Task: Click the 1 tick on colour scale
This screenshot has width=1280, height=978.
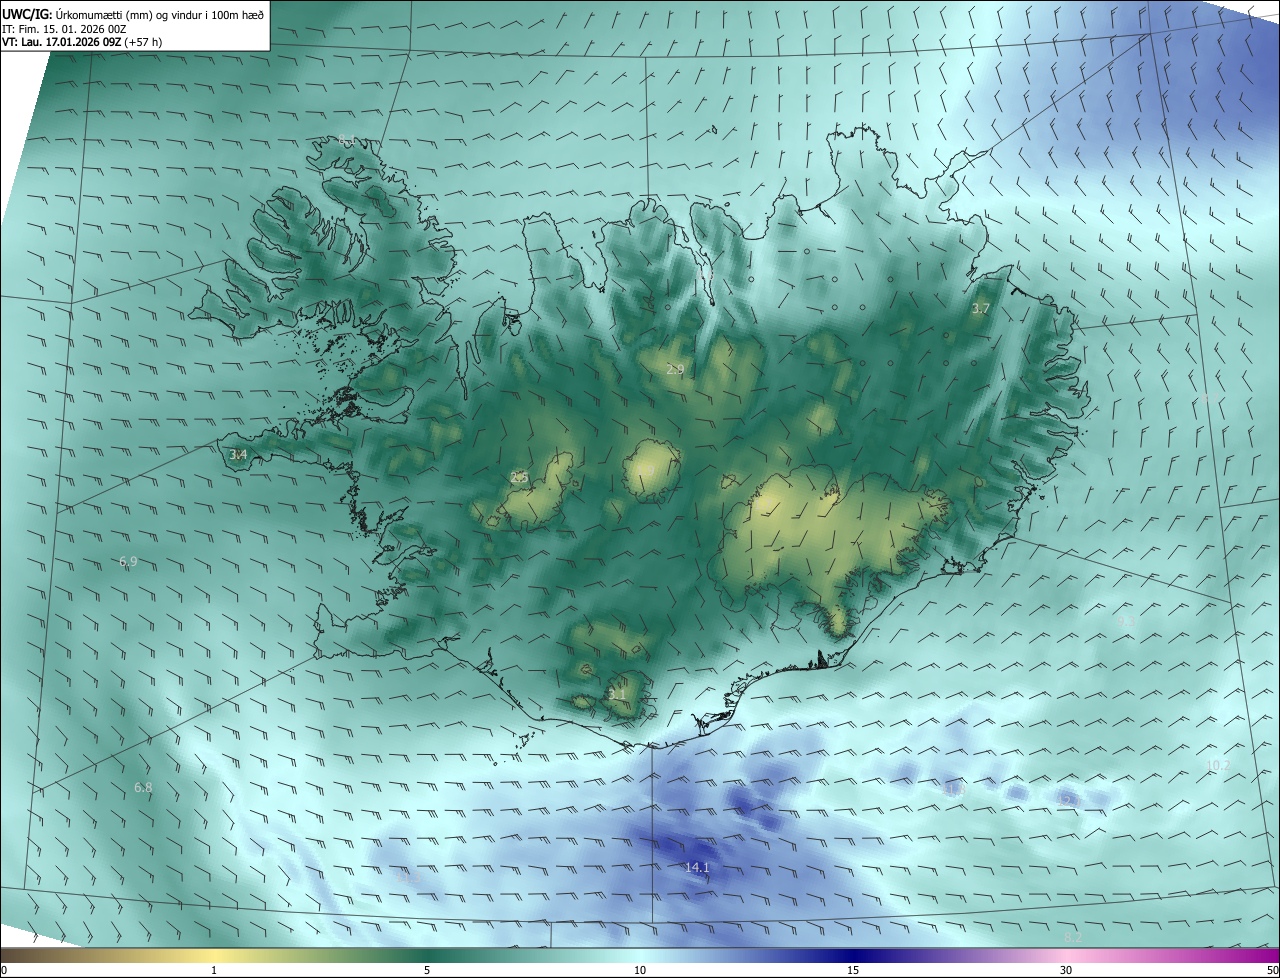Action: (214, 970)
